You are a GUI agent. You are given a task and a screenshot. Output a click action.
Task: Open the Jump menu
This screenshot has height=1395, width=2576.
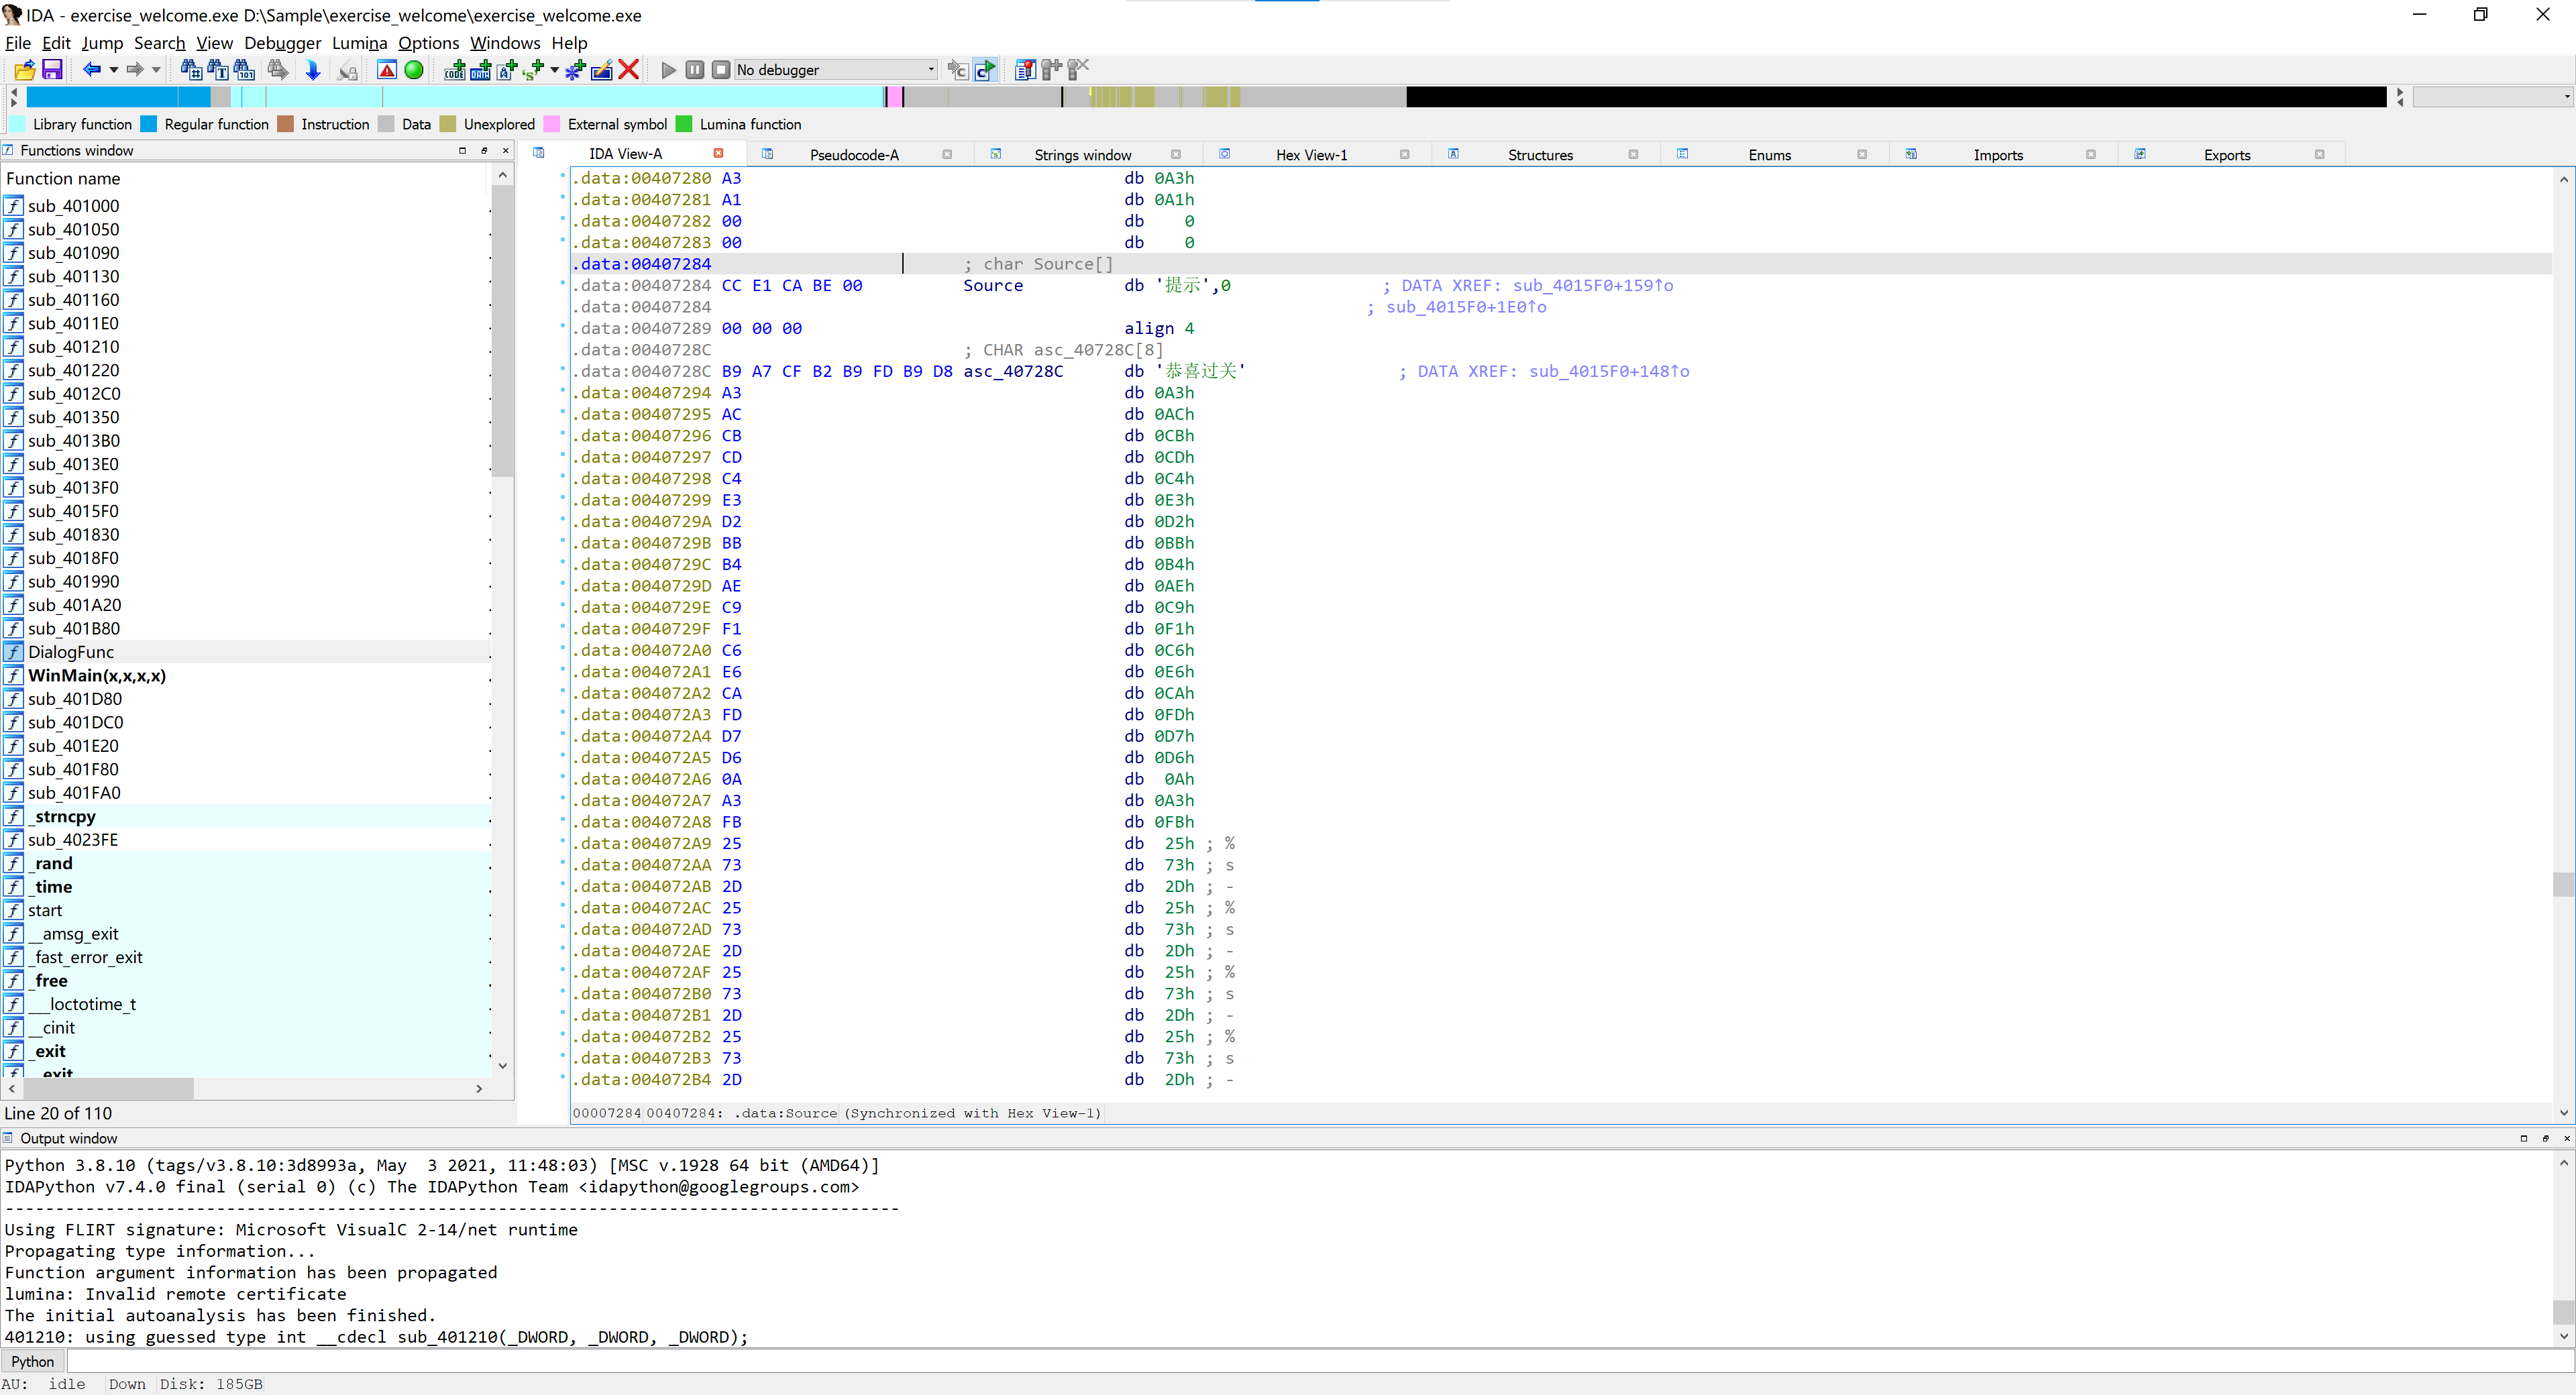102,43
